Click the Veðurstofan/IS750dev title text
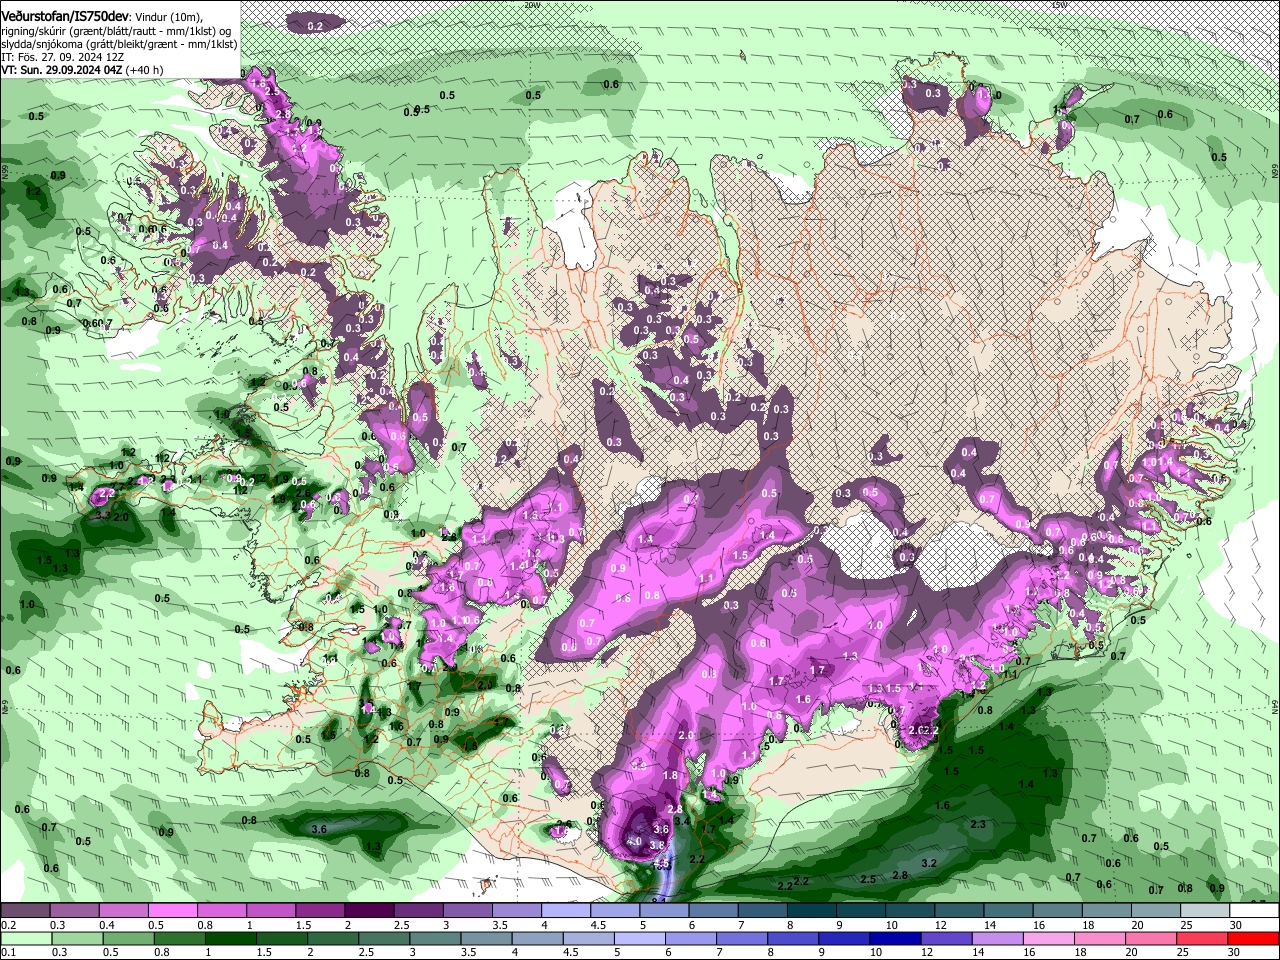Viewport: 1280px width, 960px height. 65,17
